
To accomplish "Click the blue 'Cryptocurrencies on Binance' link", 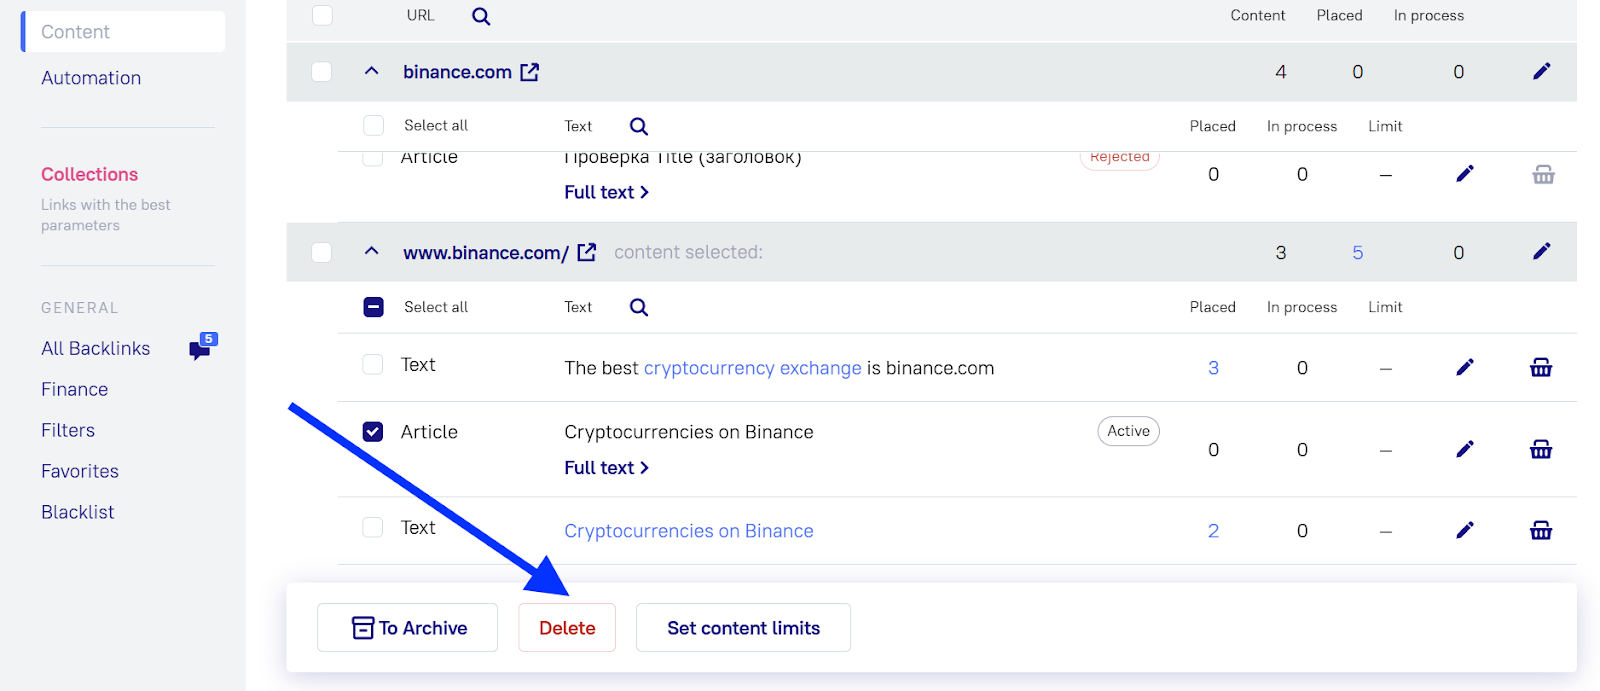I will point(689,531).
